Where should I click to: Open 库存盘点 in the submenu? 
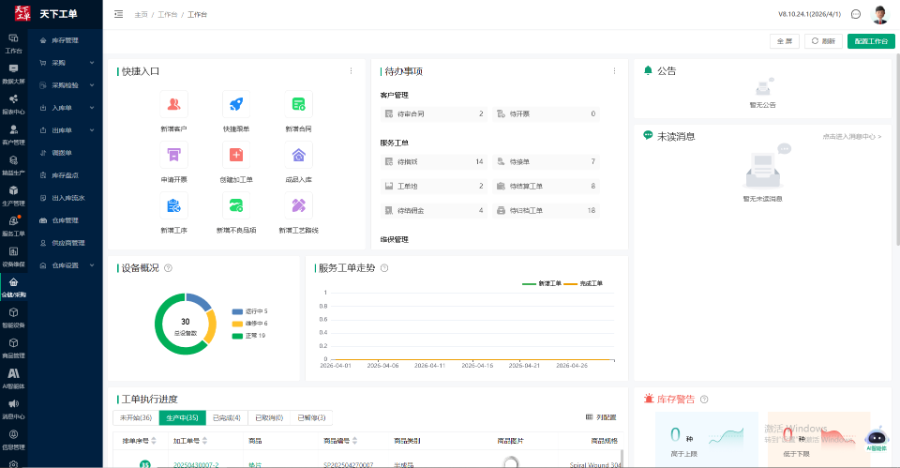coord(67,175)
